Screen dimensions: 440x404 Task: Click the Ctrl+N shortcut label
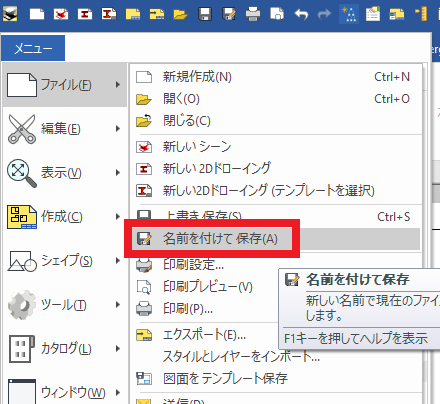coord(392,77)
